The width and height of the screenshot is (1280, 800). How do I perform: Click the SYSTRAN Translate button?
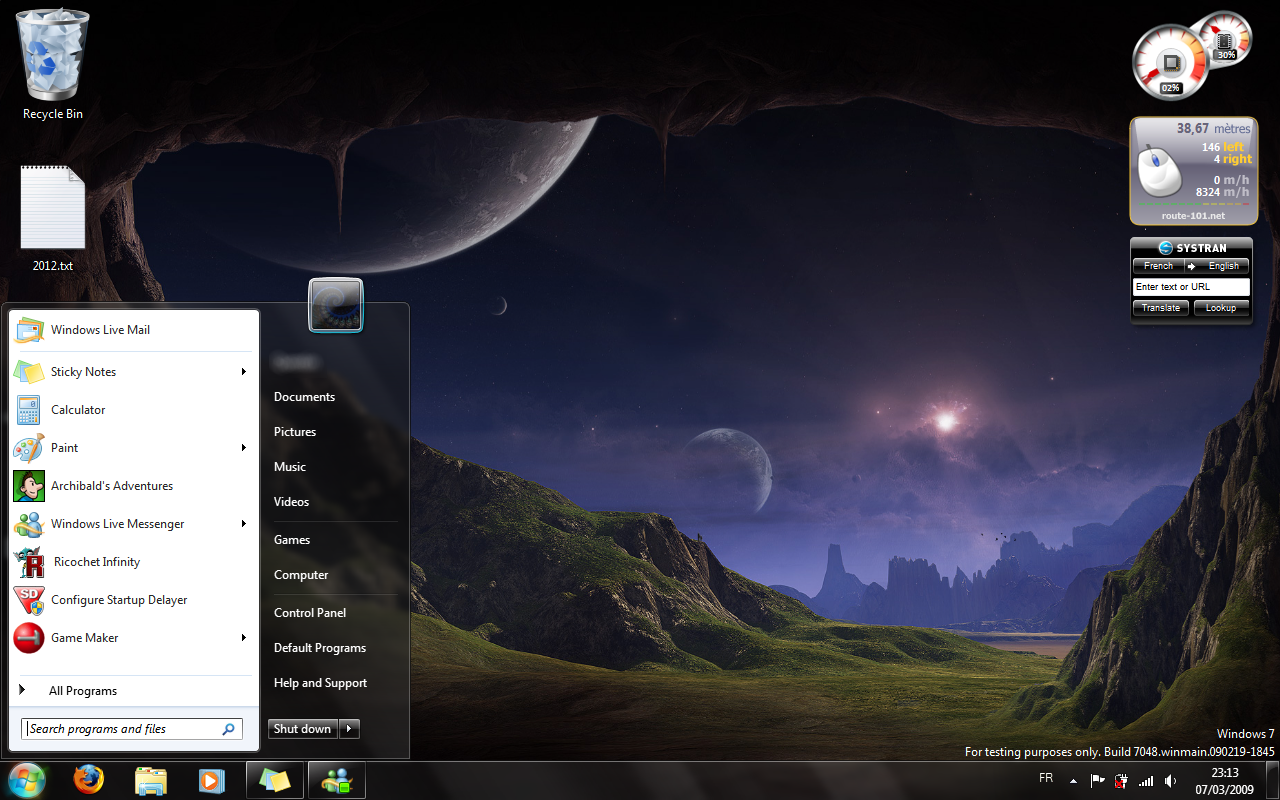tap(1161, 308)
